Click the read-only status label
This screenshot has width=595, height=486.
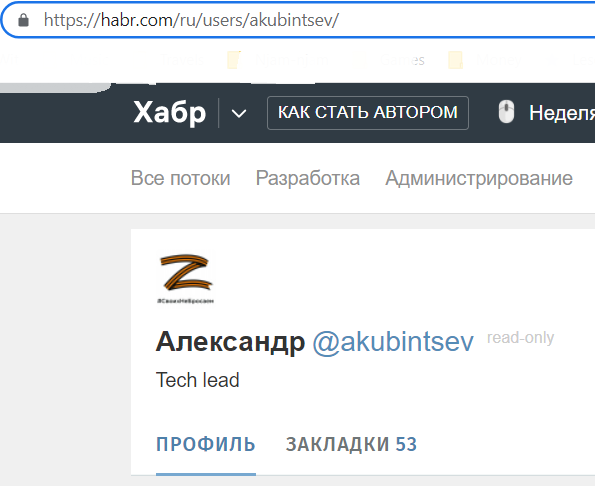click(x=521, y=337)
